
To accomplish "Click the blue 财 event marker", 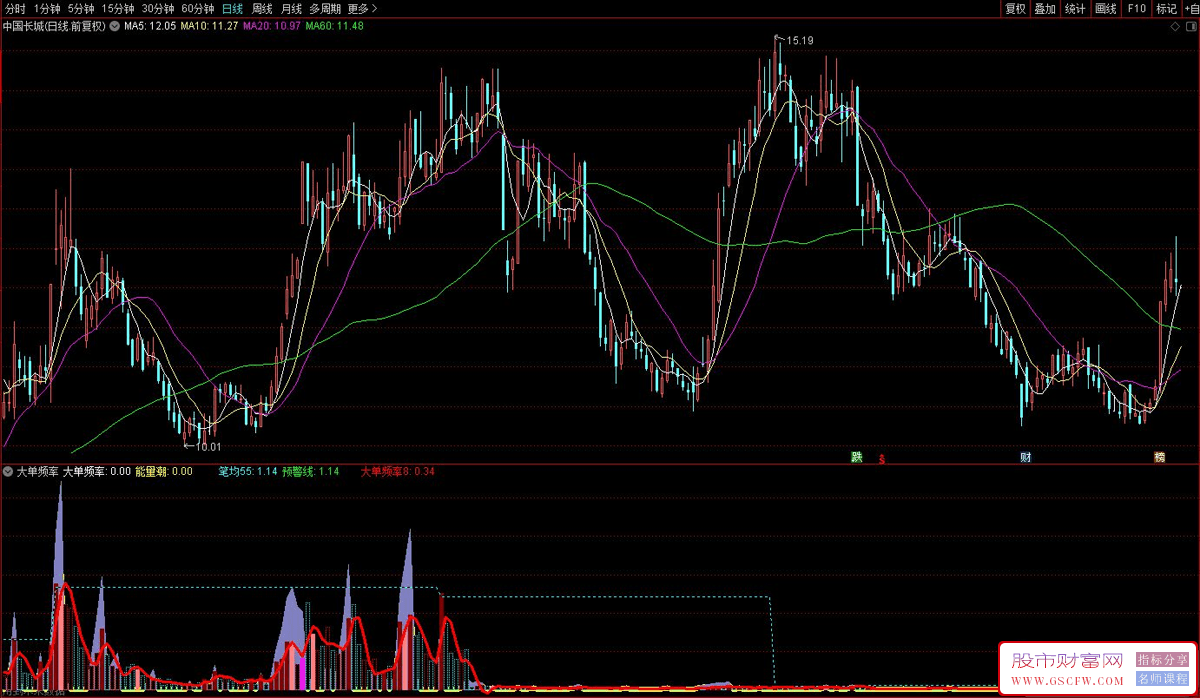I will tap(1026, 457).
